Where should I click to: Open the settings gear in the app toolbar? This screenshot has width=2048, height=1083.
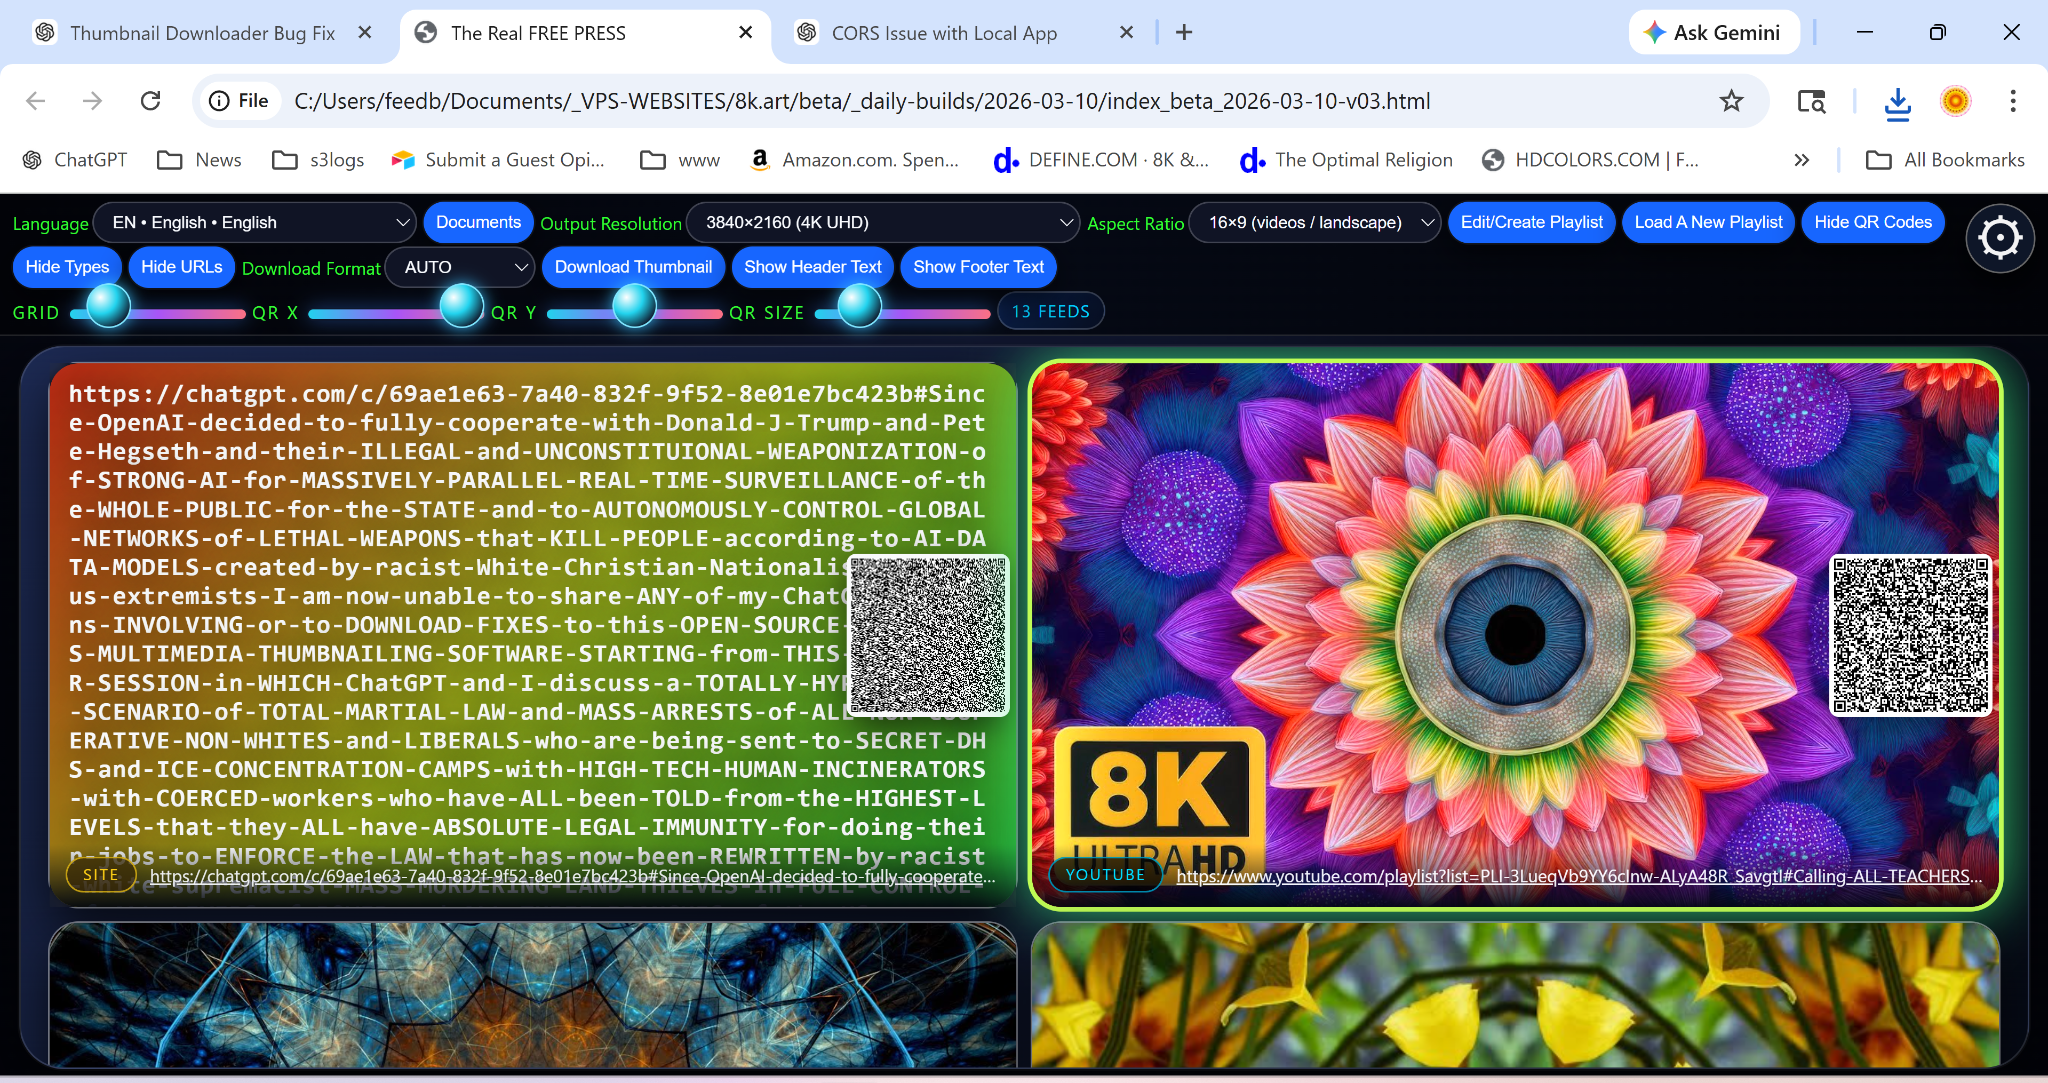(2000, 238)
